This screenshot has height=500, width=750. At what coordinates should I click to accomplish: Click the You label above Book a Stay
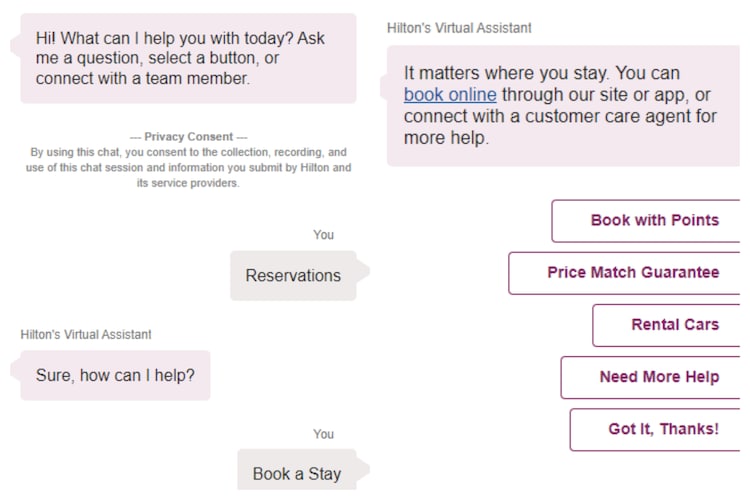coord(323,434)
